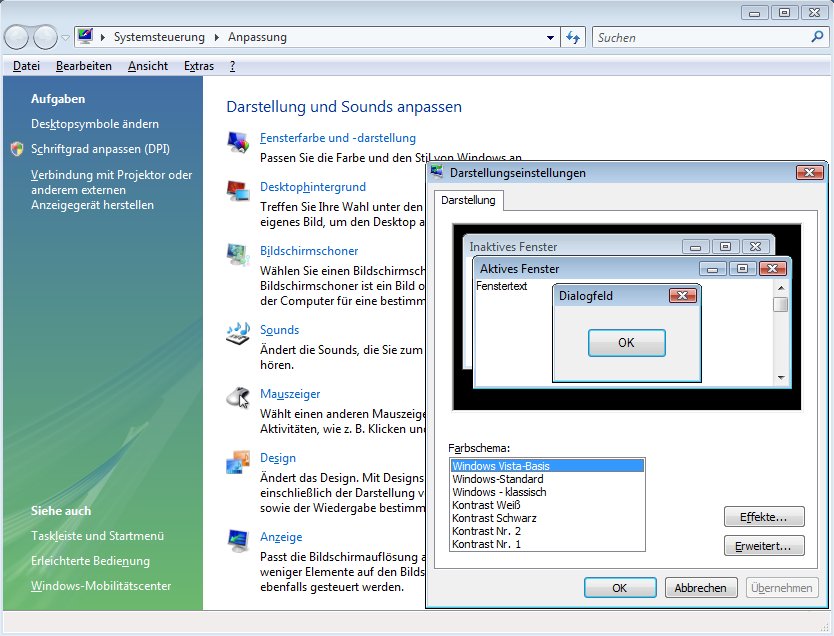The image size is (834, 636).
Task: Select the Darstellung tab
Action: coord(468,200)
